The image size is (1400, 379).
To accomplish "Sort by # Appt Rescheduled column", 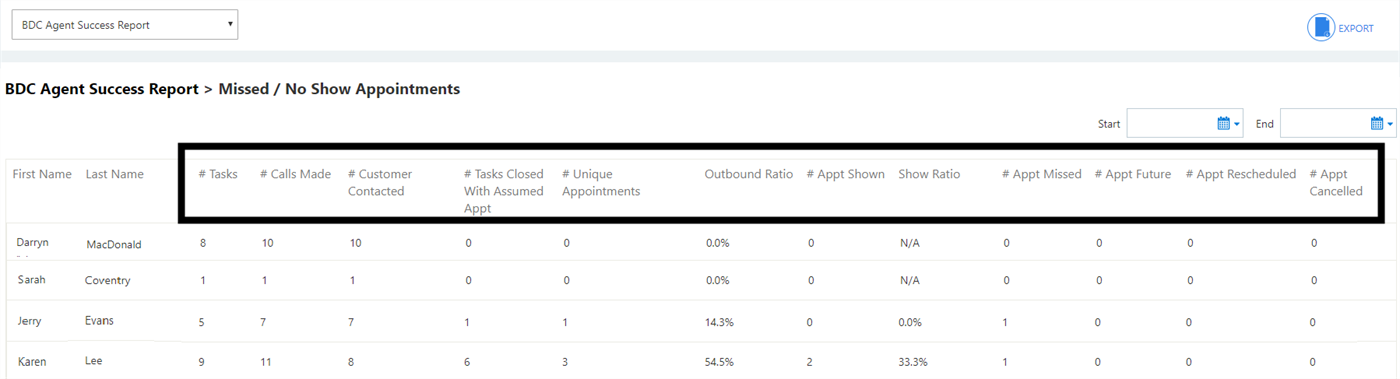I will pos(1241,174).
